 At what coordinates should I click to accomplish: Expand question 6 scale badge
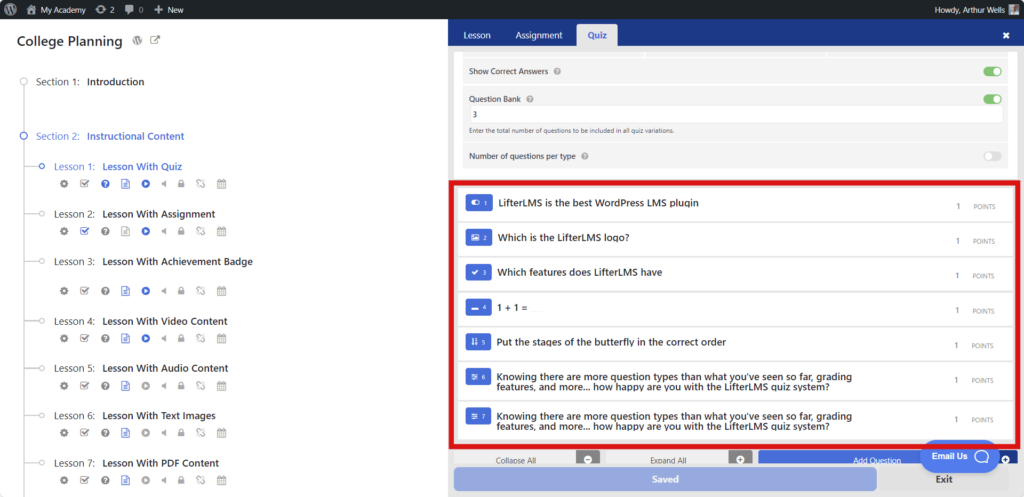478,377
